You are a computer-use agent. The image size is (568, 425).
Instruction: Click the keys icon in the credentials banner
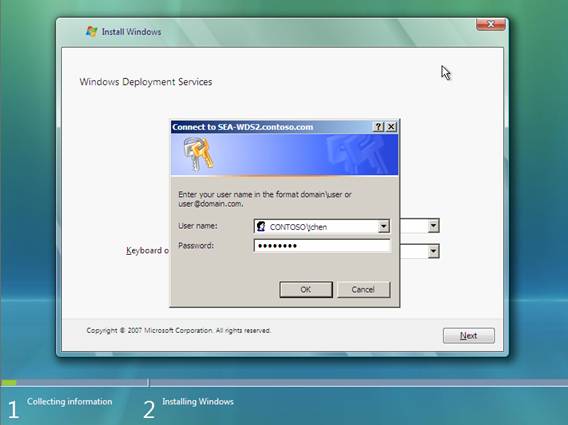(x=198, y=154)
